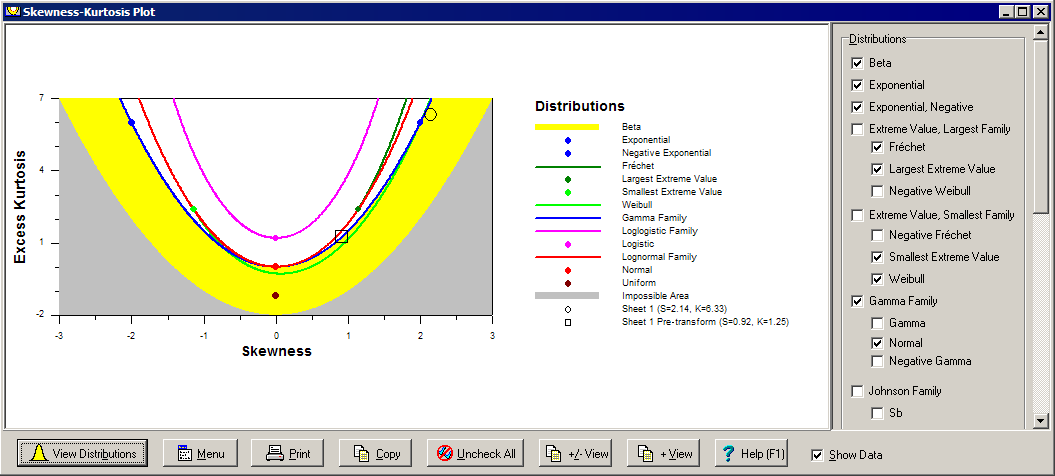The height and width of the screenshot is (476, 1055).
Task: Click the Gamma Family blue legend line
Action: pyautogui.click(x=567, y=218)
